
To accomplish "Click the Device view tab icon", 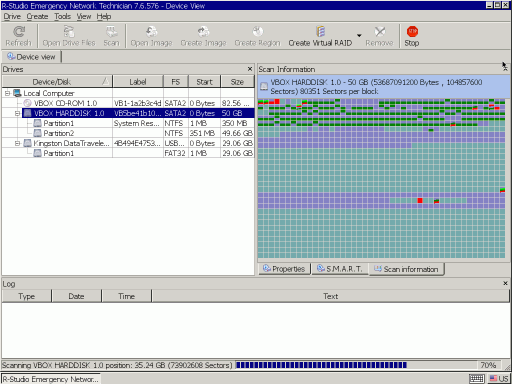I will pyautogui.click(x=11, y=56).
